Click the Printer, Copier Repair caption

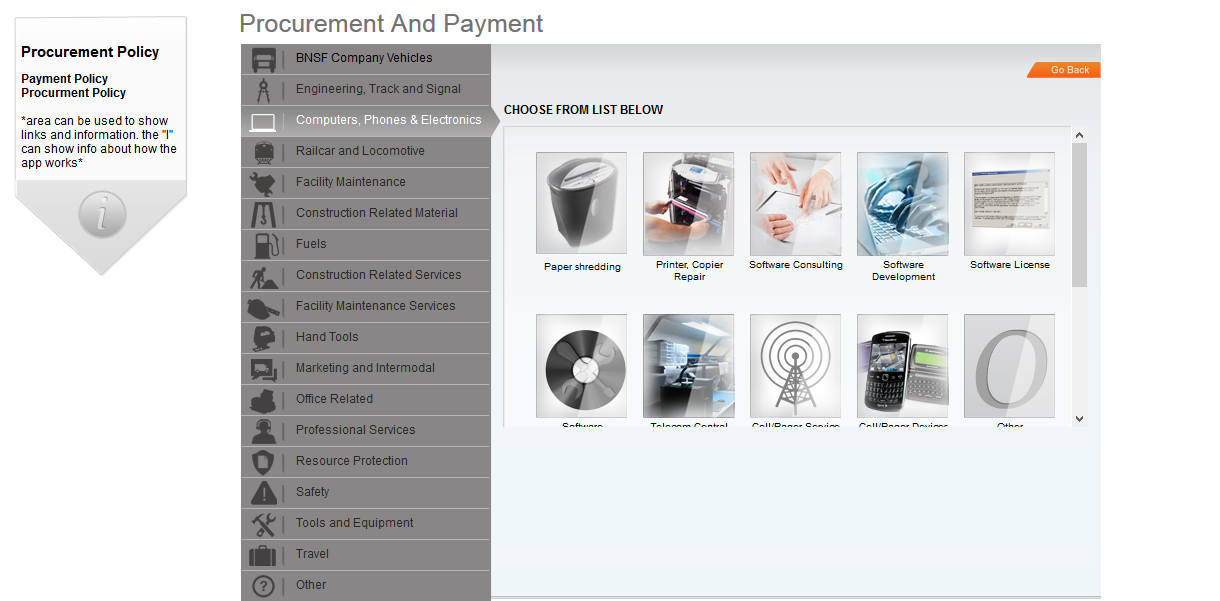pos(689,271)
